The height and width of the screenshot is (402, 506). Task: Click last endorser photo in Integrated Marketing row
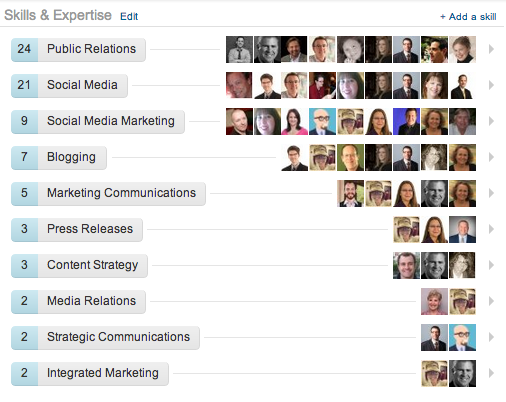(462, 373)
